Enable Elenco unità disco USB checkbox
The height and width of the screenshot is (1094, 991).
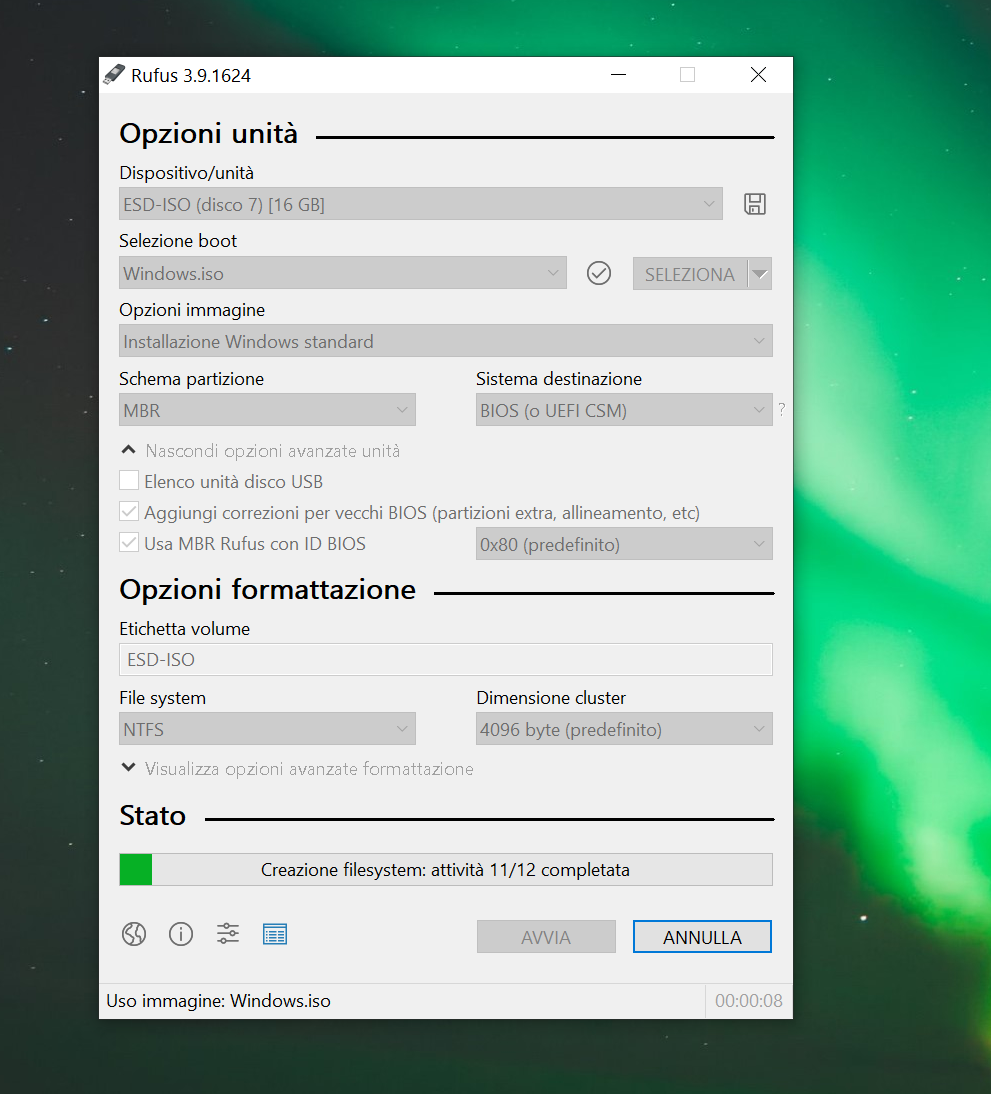point(129,481)
